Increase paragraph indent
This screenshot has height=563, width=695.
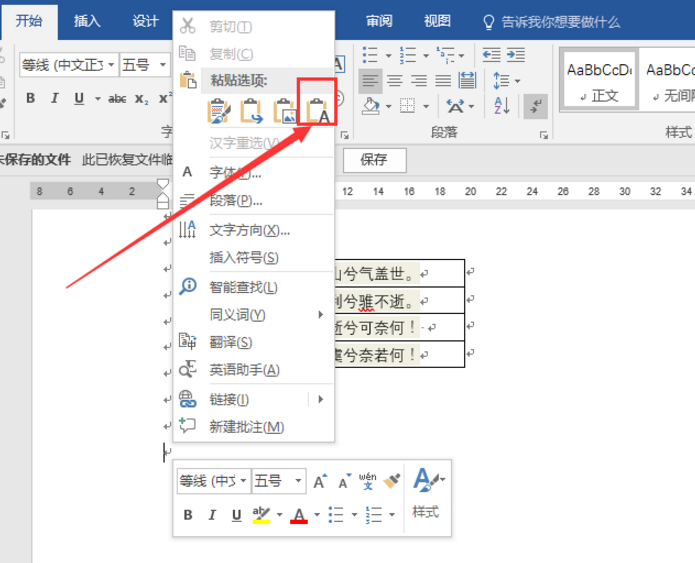click(516, 55)
